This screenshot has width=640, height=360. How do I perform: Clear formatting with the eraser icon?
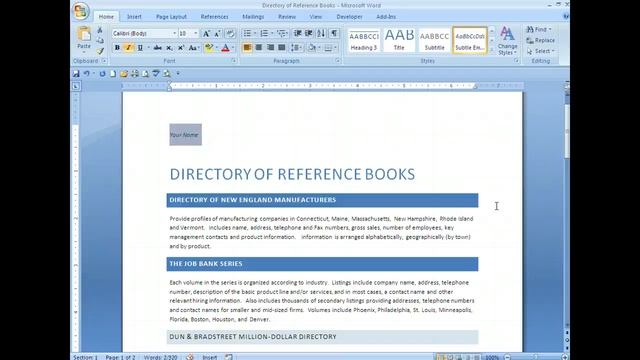click(230, 33)
